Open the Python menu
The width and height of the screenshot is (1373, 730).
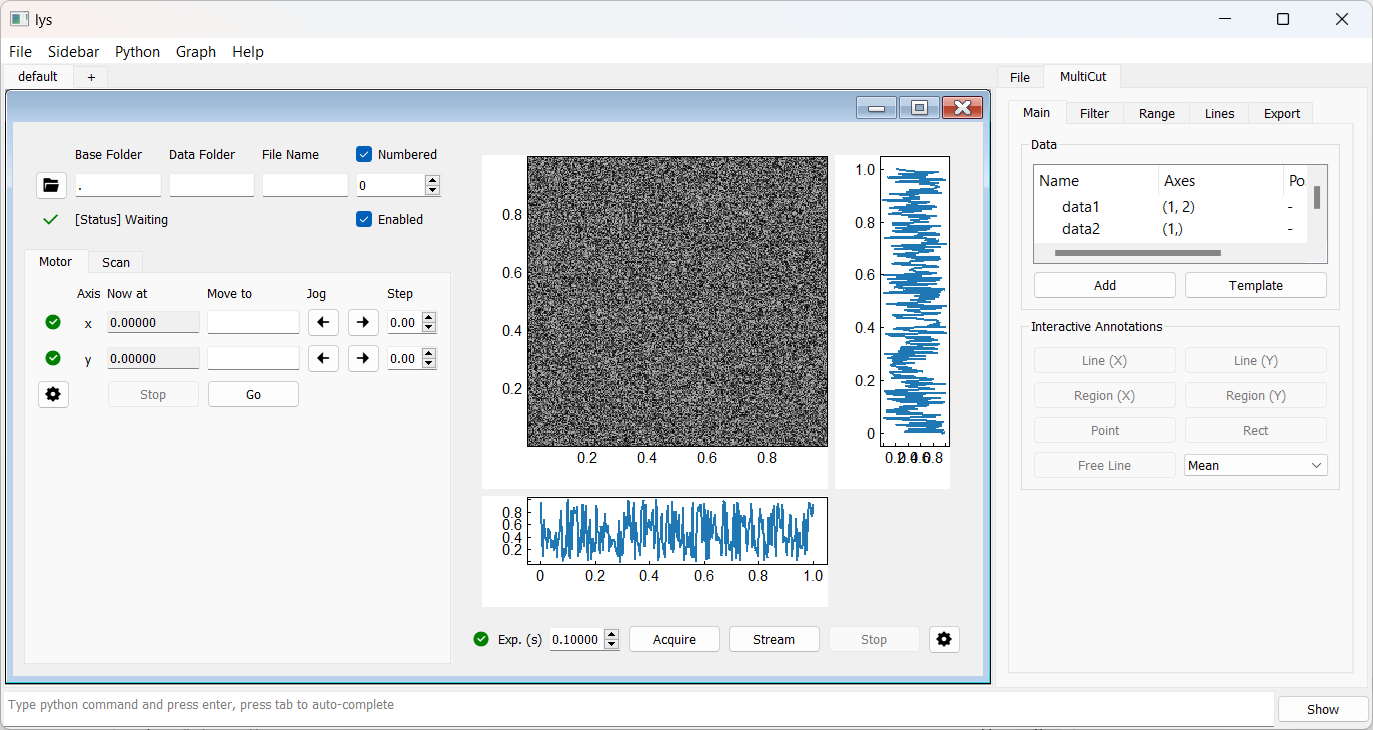pyautogui.click(x=137, y=52)
